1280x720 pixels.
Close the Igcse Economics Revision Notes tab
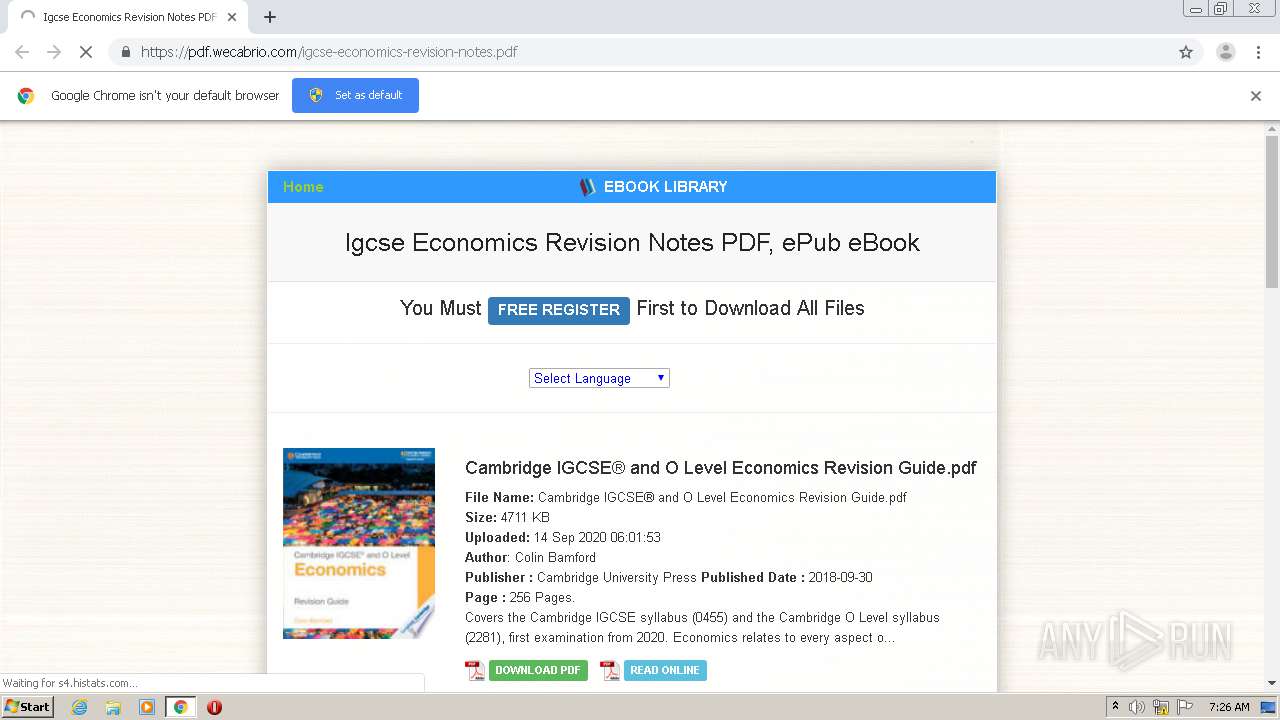point(232,17)
